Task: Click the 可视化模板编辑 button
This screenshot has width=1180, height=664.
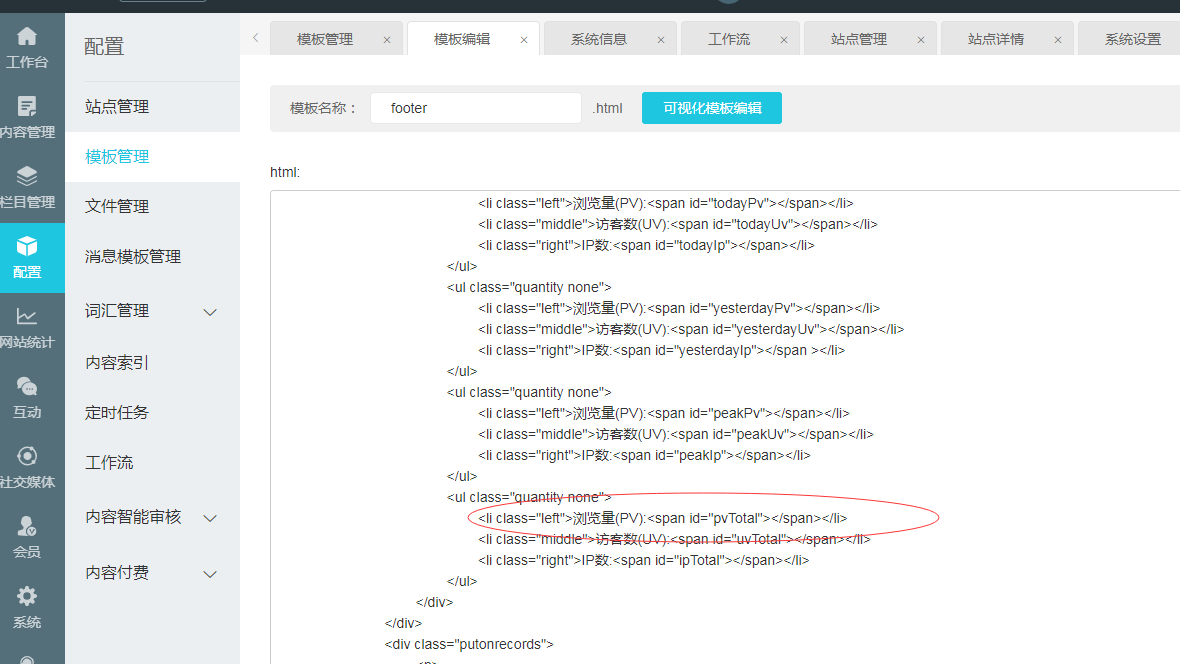Action: click(712, 108)
